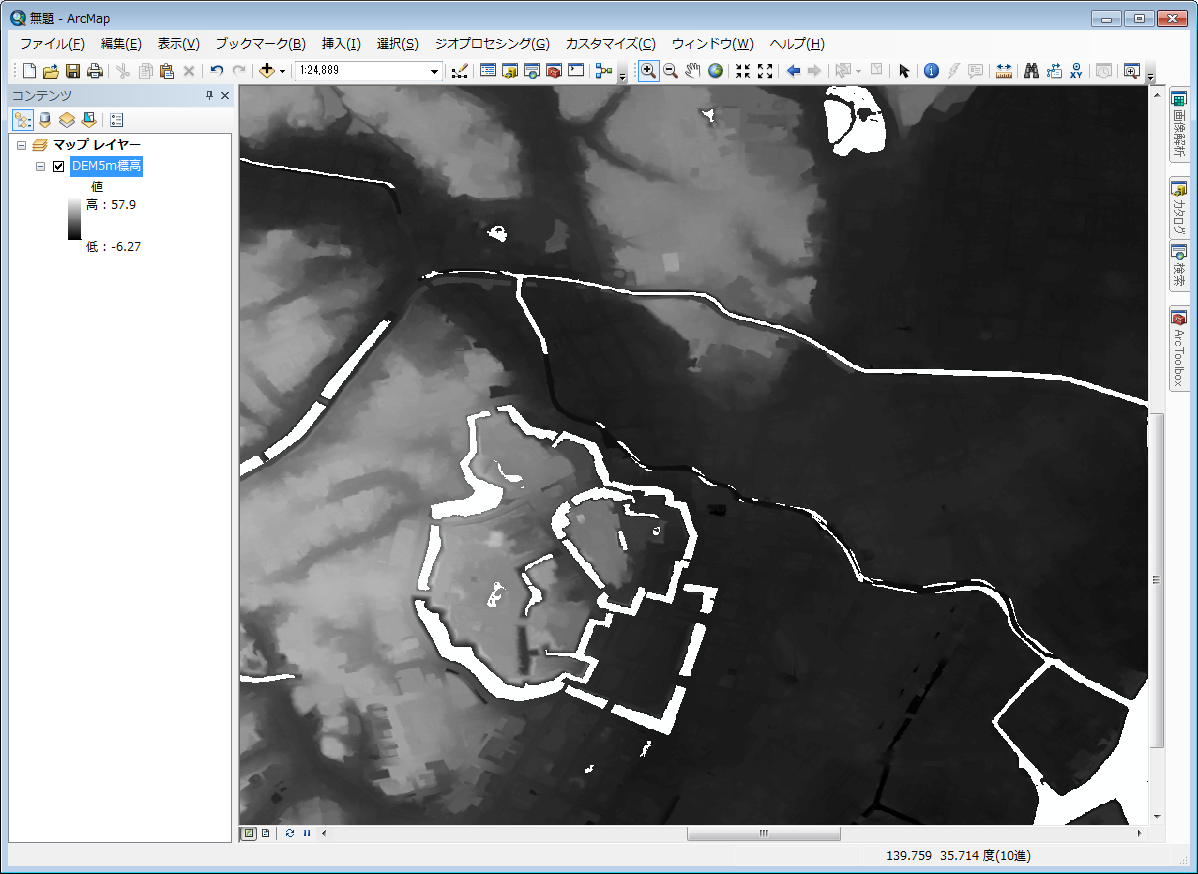Image resolution: width=1198 pixels, height=874 pixels.
Task: Open the ジオプロセシング(G) menu
Action: point(492,44)
